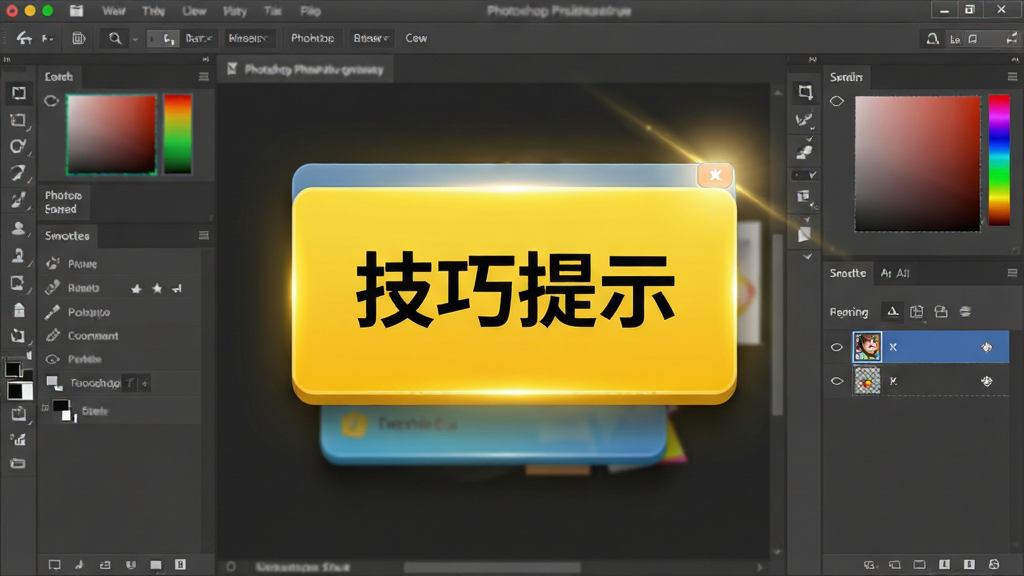
Task: Open the right Sprdin panel menu
Action: coord(1012,76)
